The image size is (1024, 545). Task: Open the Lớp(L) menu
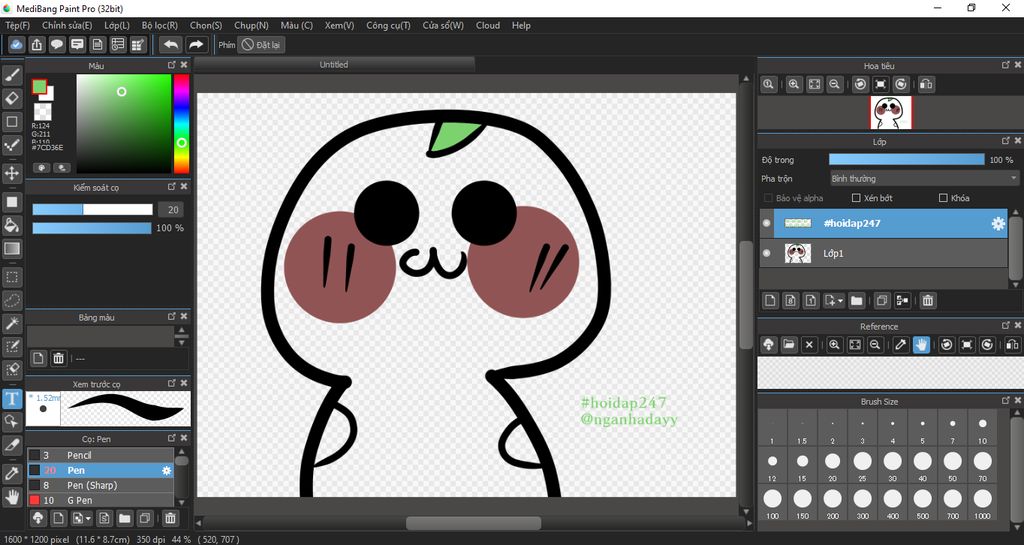(x=117, y=25)
